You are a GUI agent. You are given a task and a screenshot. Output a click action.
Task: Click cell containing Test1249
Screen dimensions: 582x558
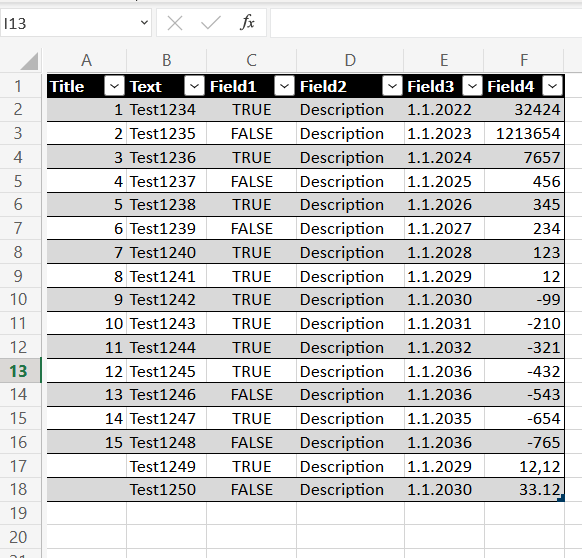[x=167, y=467]
